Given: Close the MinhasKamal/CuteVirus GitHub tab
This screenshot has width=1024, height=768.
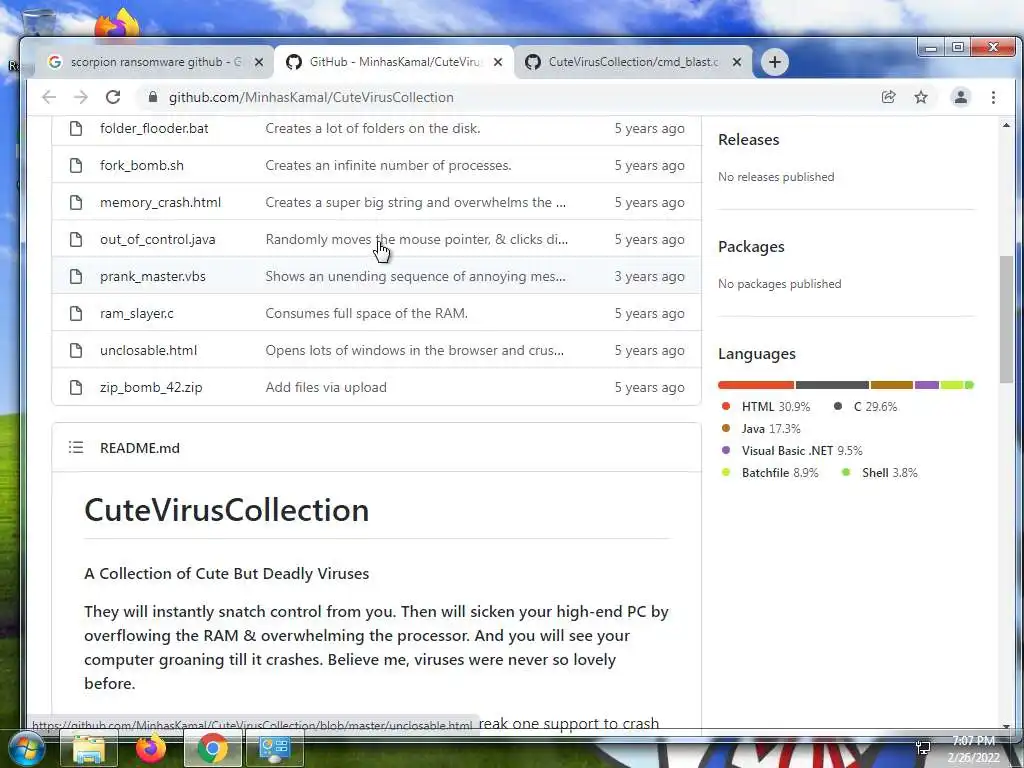Looking at the screenshot, I should 498,62.
